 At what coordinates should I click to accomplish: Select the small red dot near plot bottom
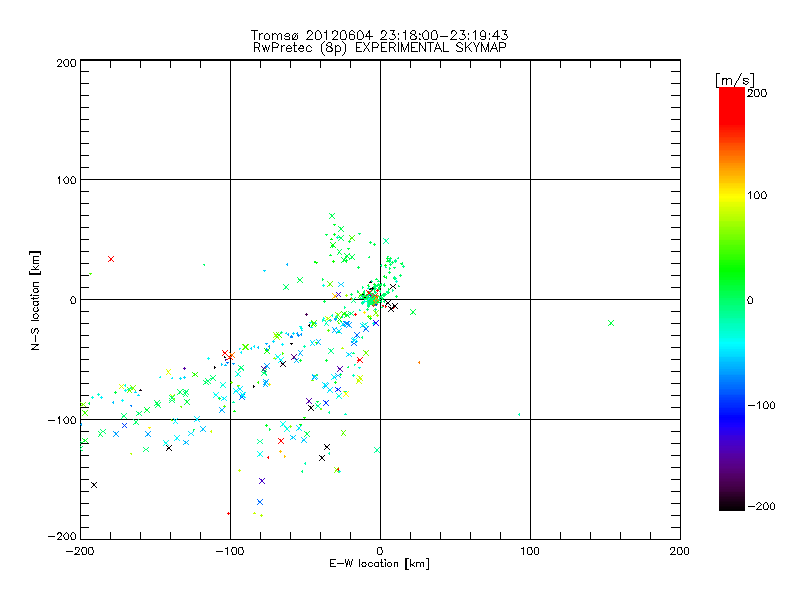pos(229,513)
